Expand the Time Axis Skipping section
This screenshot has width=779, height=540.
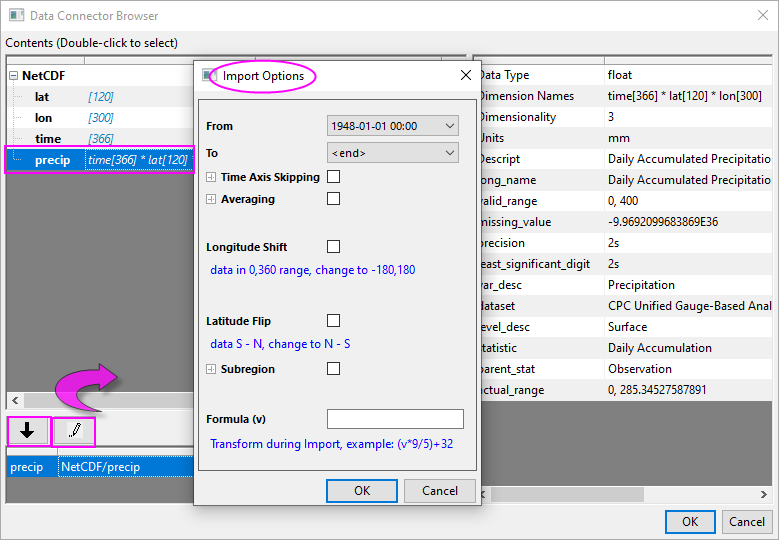click(x=211, y=177)
